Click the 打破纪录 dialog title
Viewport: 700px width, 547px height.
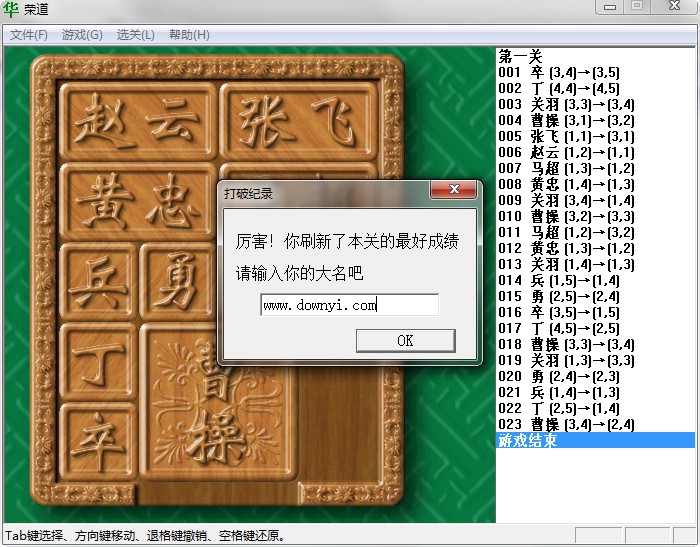click(248, 193)
